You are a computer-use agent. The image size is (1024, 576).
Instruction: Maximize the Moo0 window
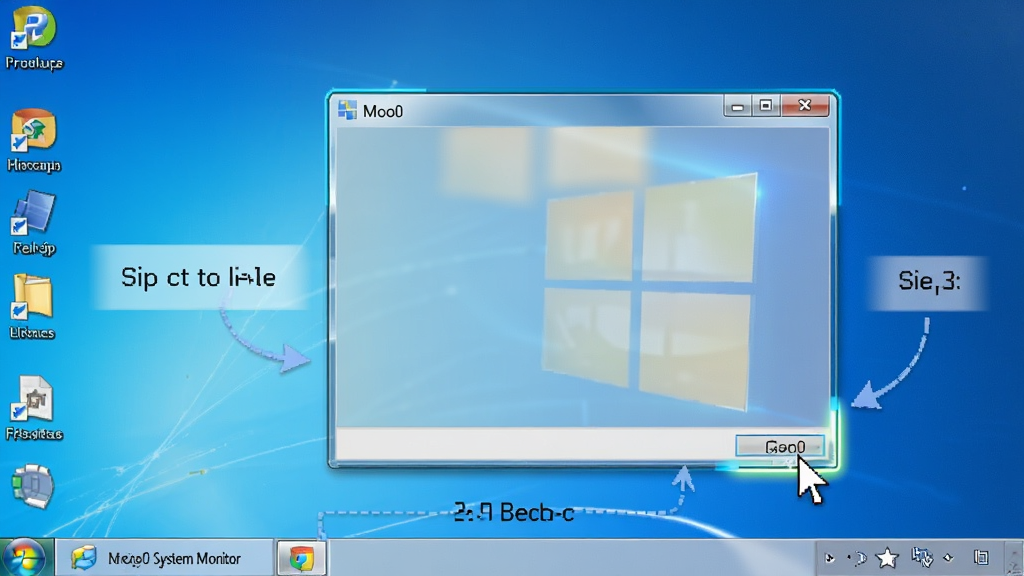tap(765, 106)
